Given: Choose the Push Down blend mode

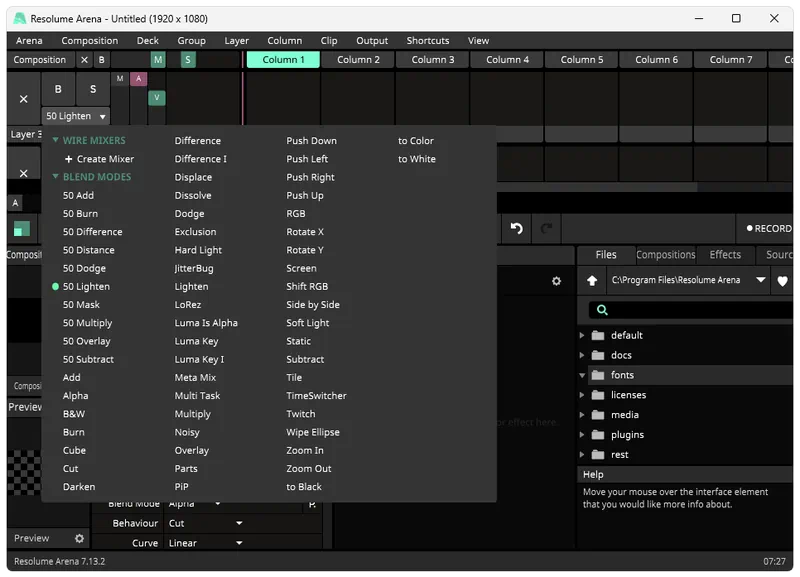Looking at the screenshot, I should click(x=311, y=140).
